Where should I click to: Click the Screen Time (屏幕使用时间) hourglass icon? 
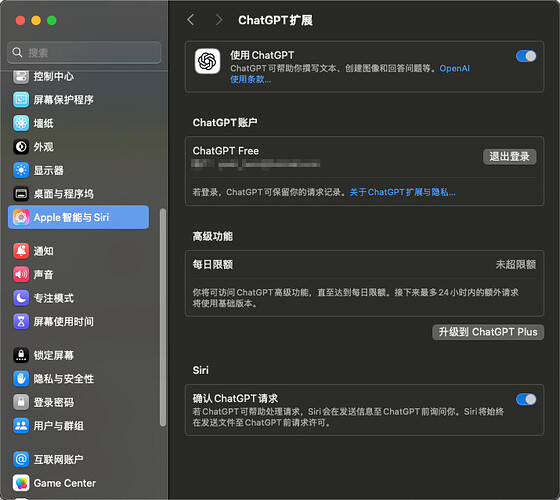point(21,321)
